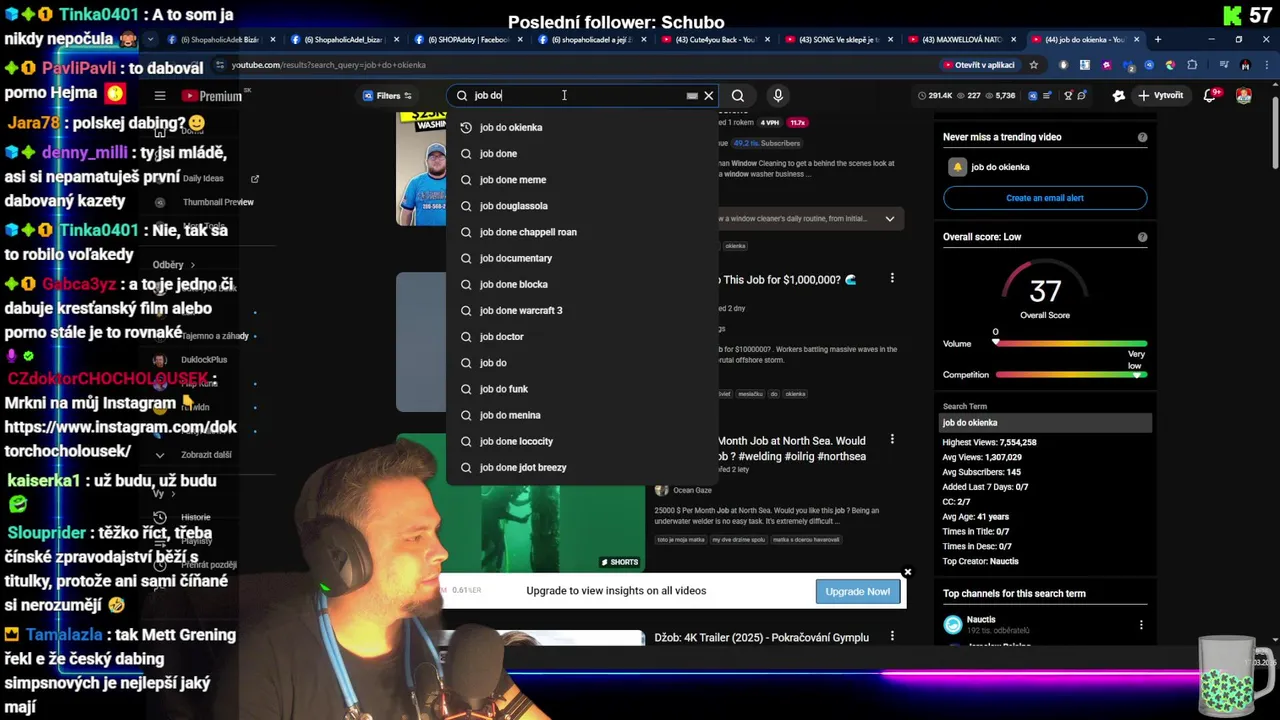Start voice search with microphone icon
Screen dimensions: 1280x720
coord(778,96)
